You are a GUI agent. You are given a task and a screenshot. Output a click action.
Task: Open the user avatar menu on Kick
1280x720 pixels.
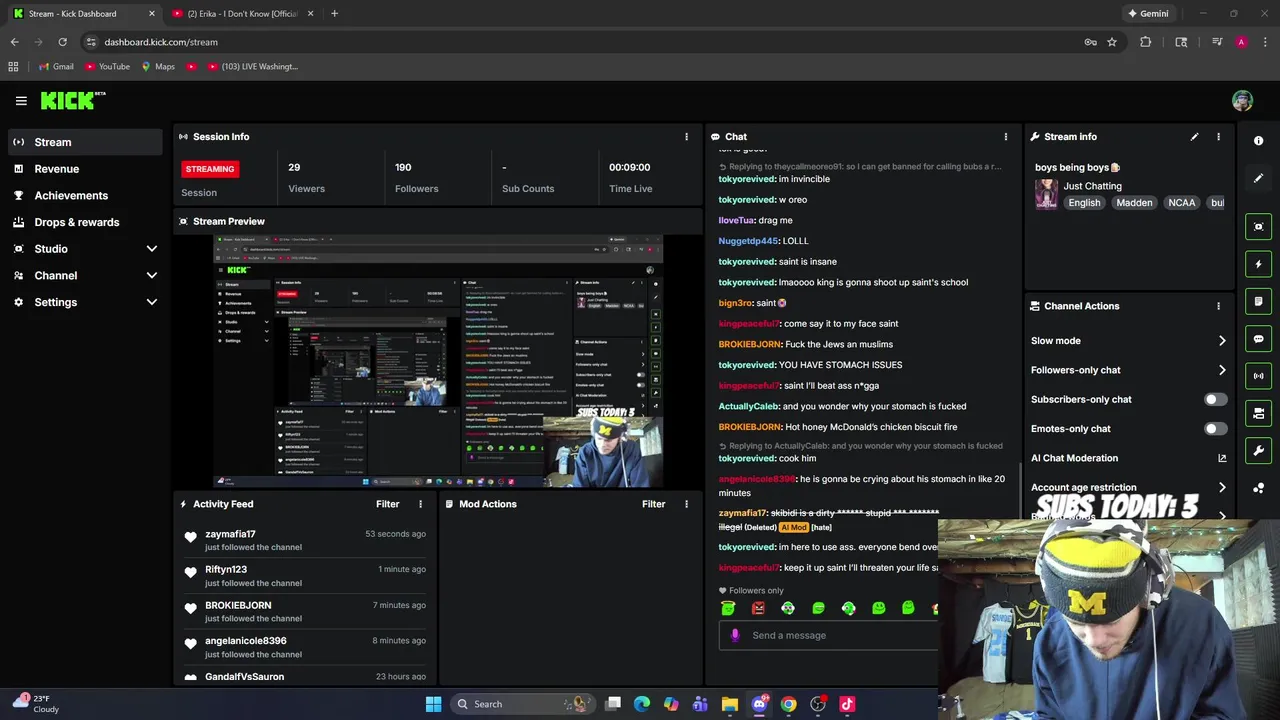1242,101
